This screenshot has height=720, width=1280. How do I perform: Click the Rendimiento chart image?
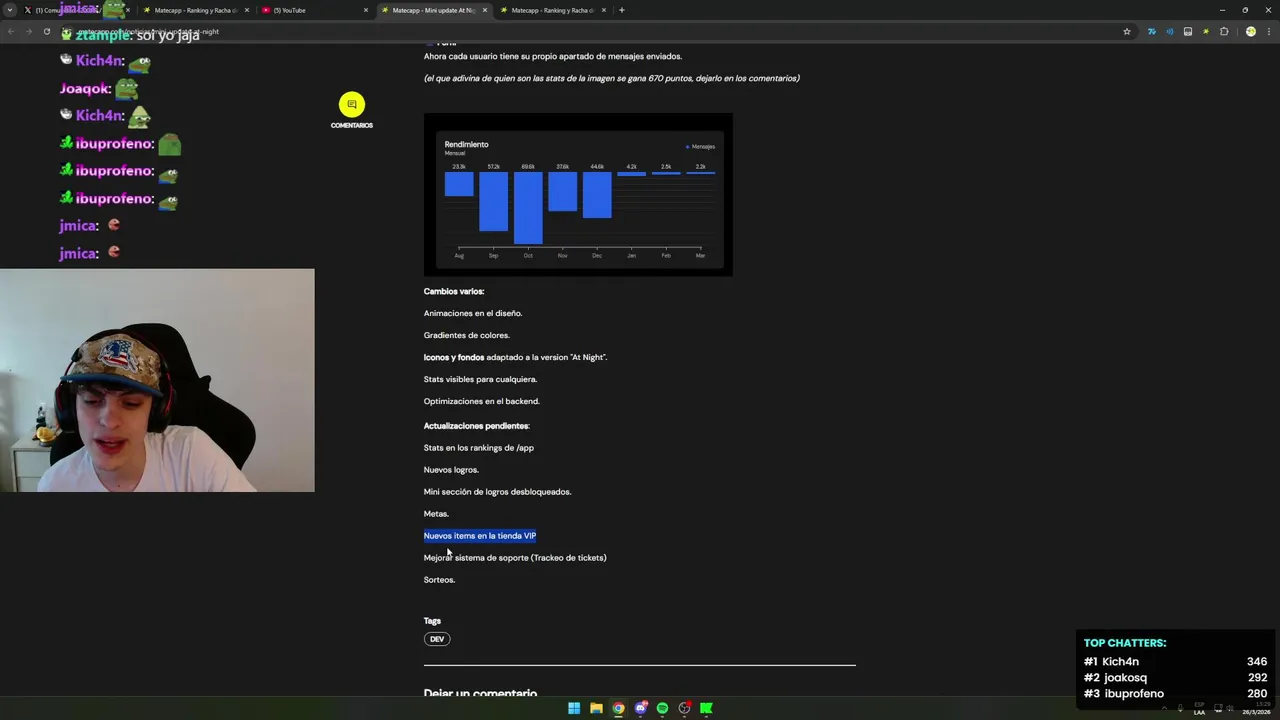click(578, 194)
